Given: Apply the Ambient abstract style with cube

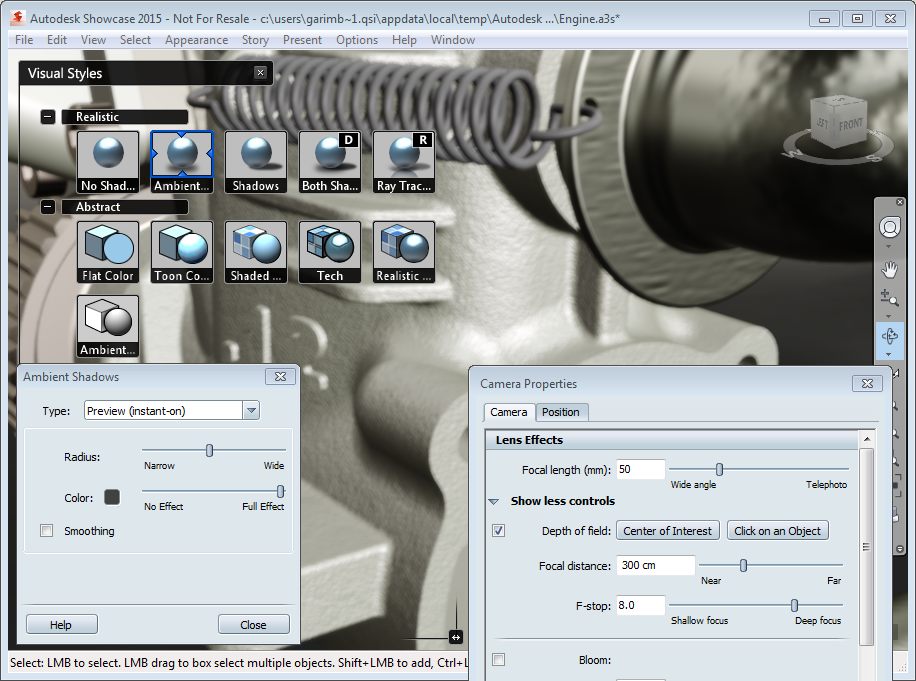Looking at the screenshot, I should [108, 326].
